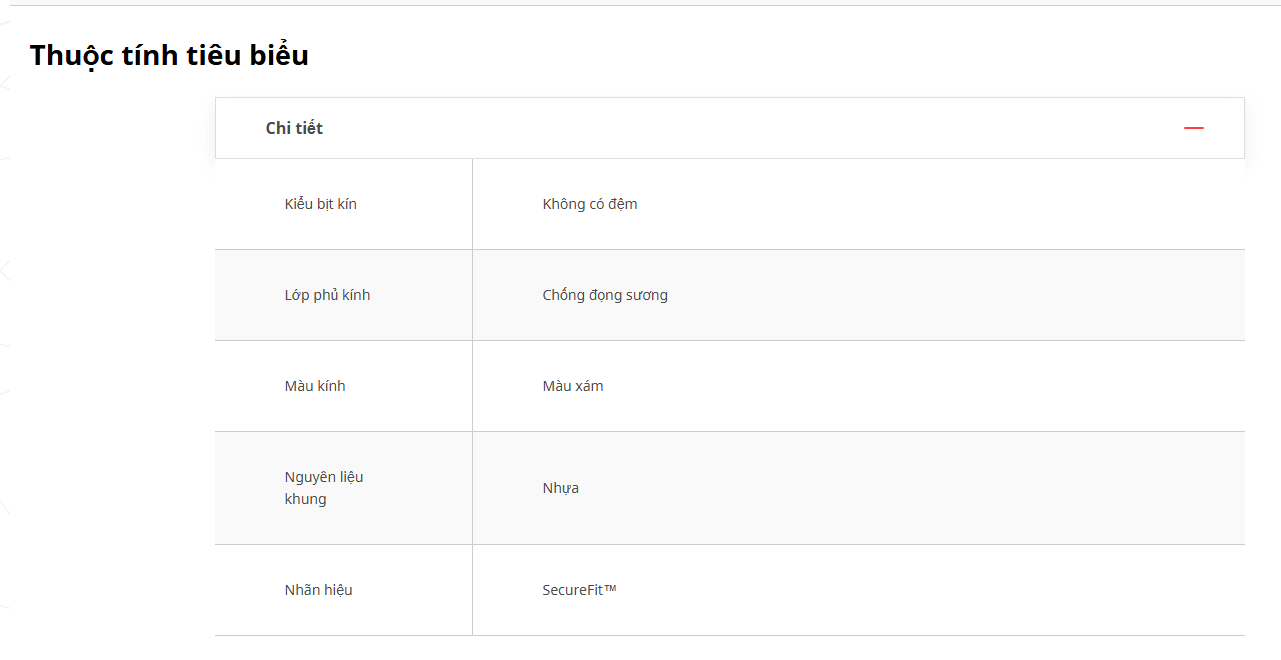
Task: Select the SecureFit™ brand value
Action: click(580, 590)
